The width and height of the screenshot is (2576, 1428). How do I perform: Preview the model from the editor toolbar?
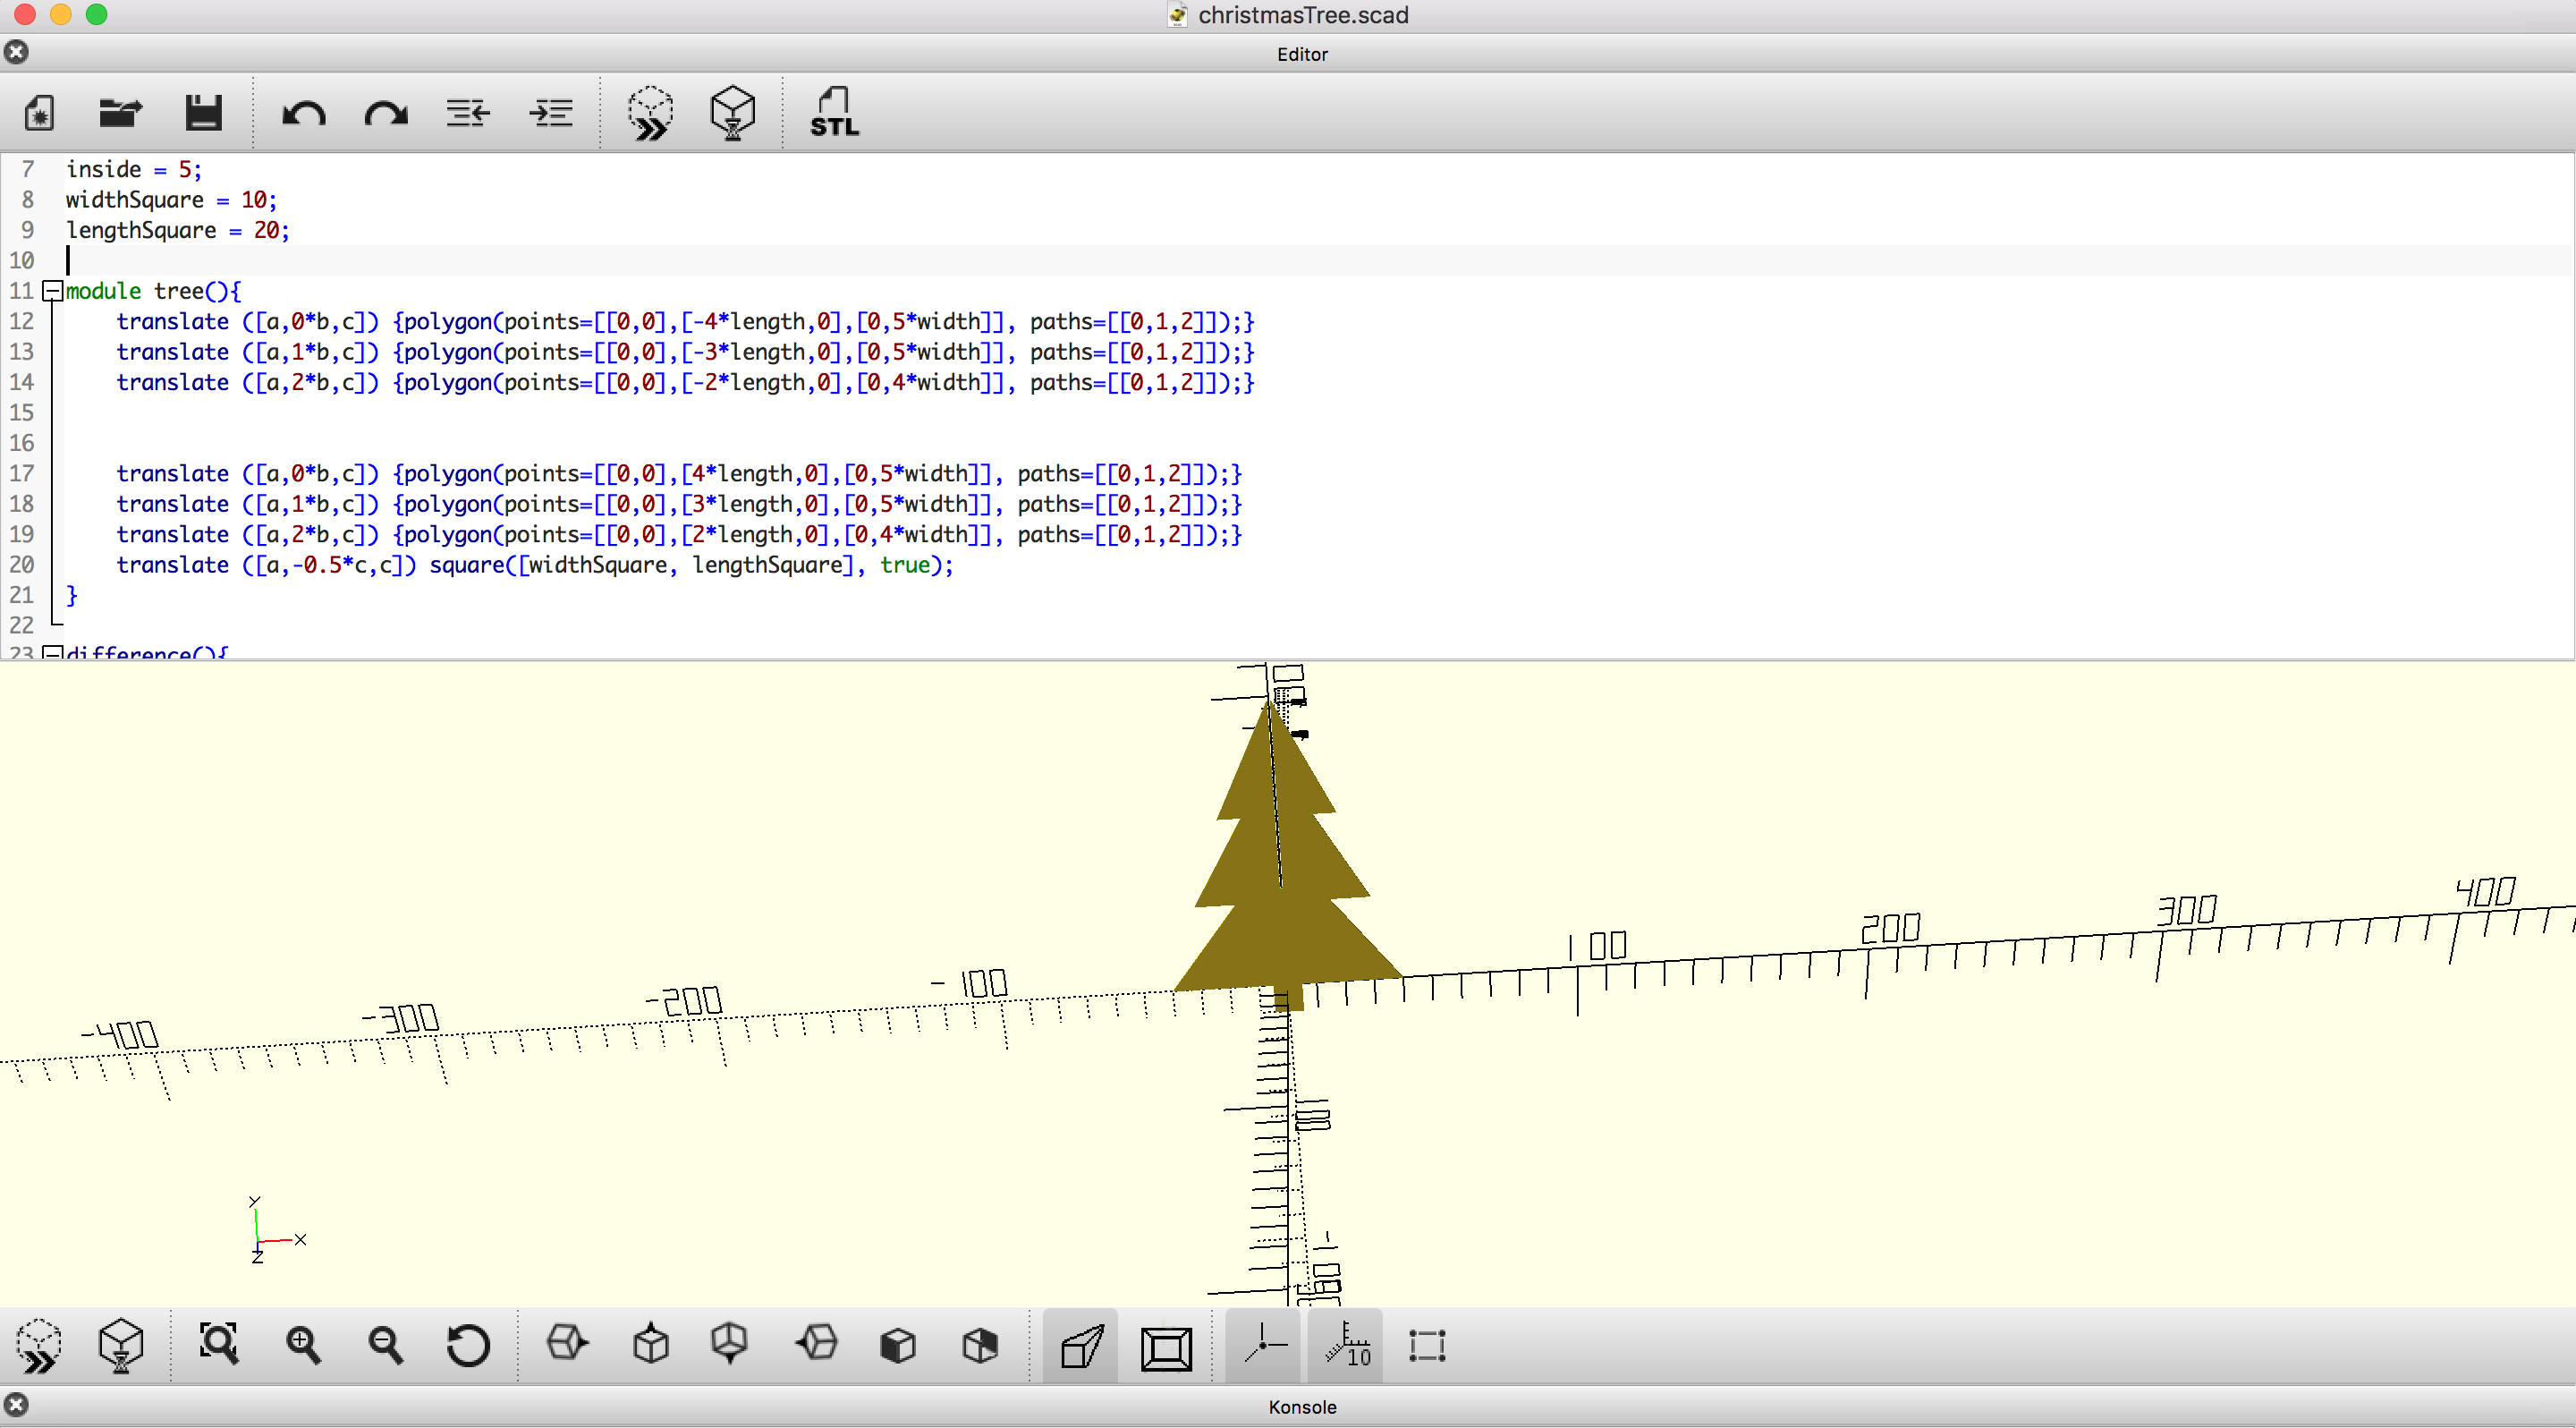(650, 113)
